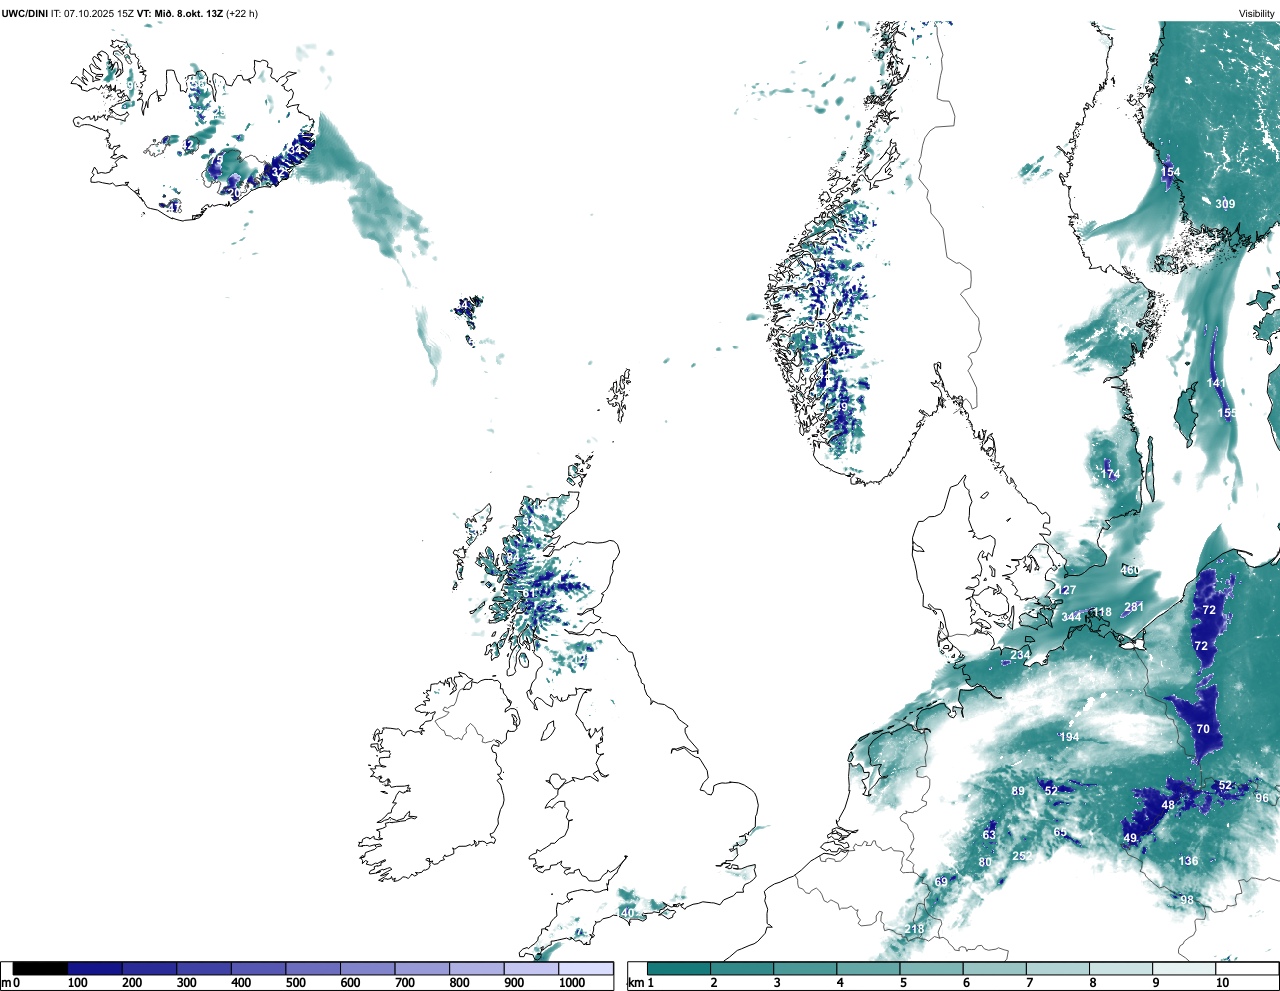Image resolution: width=1280 pixels, height=991 pixels.
Task: Click the '155' value in the Baltic Sea
Action: click(x=1227, y=413)
